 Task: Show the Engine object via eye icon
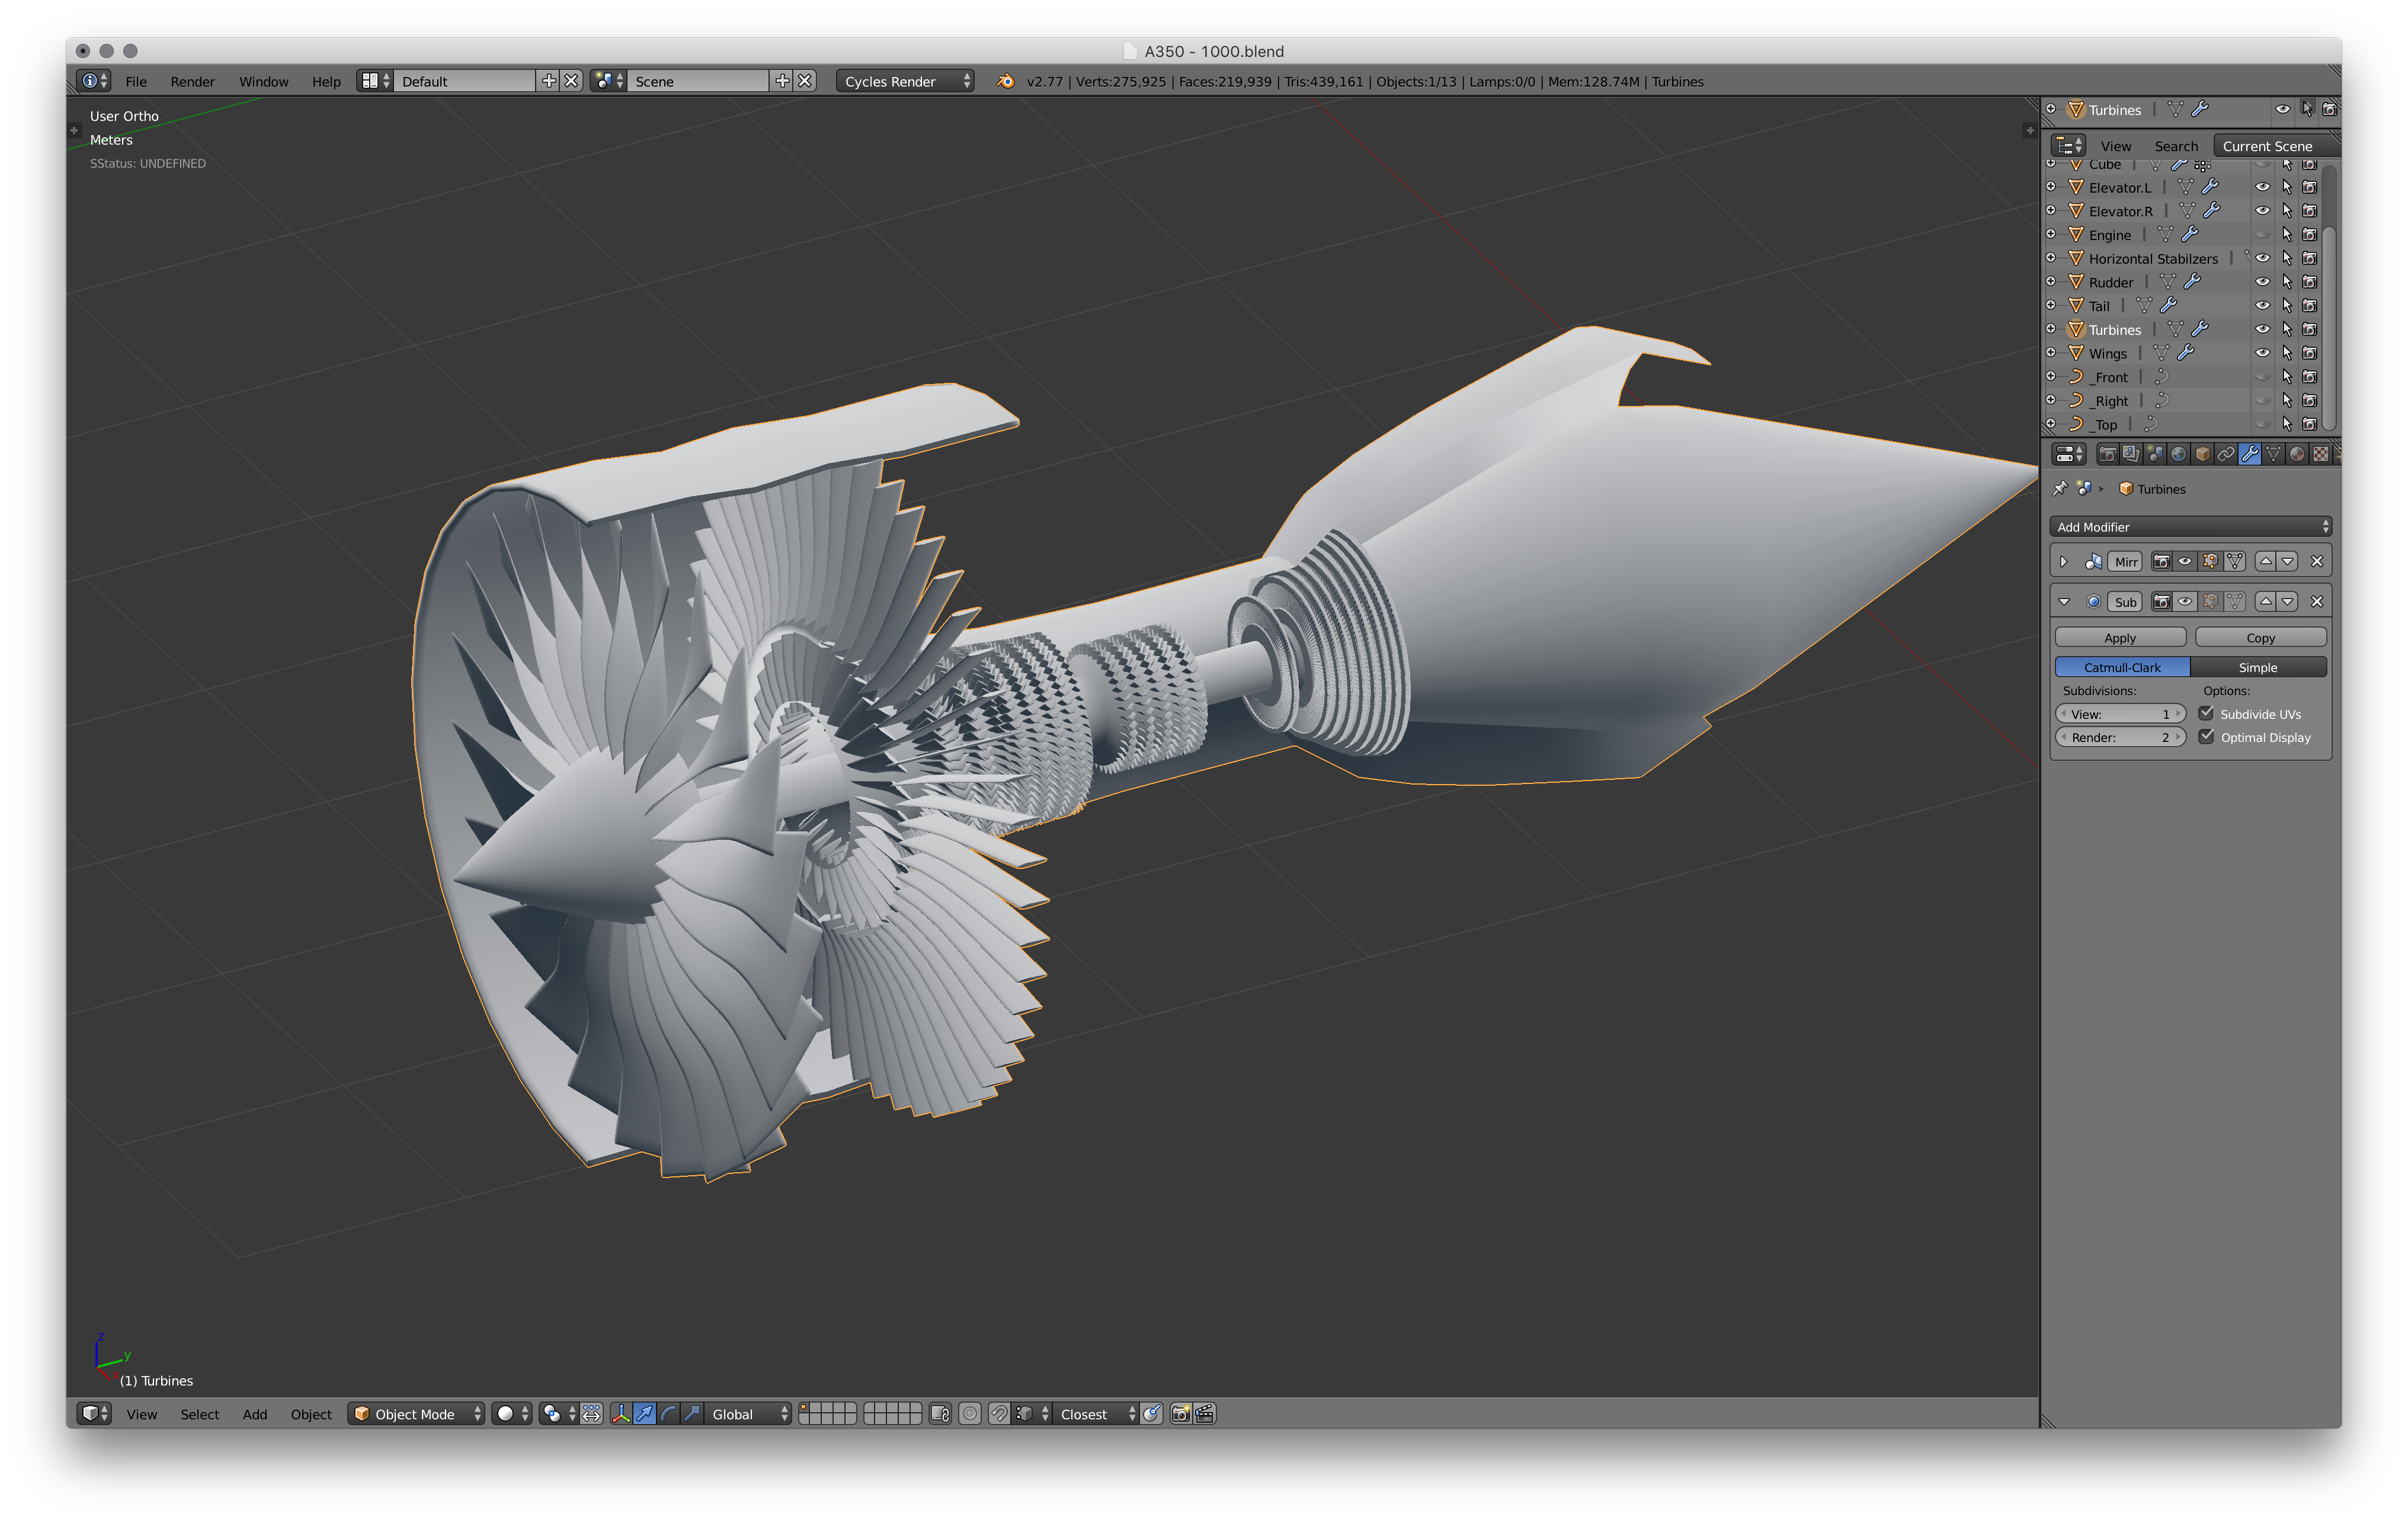click(x=2263, y=235)
